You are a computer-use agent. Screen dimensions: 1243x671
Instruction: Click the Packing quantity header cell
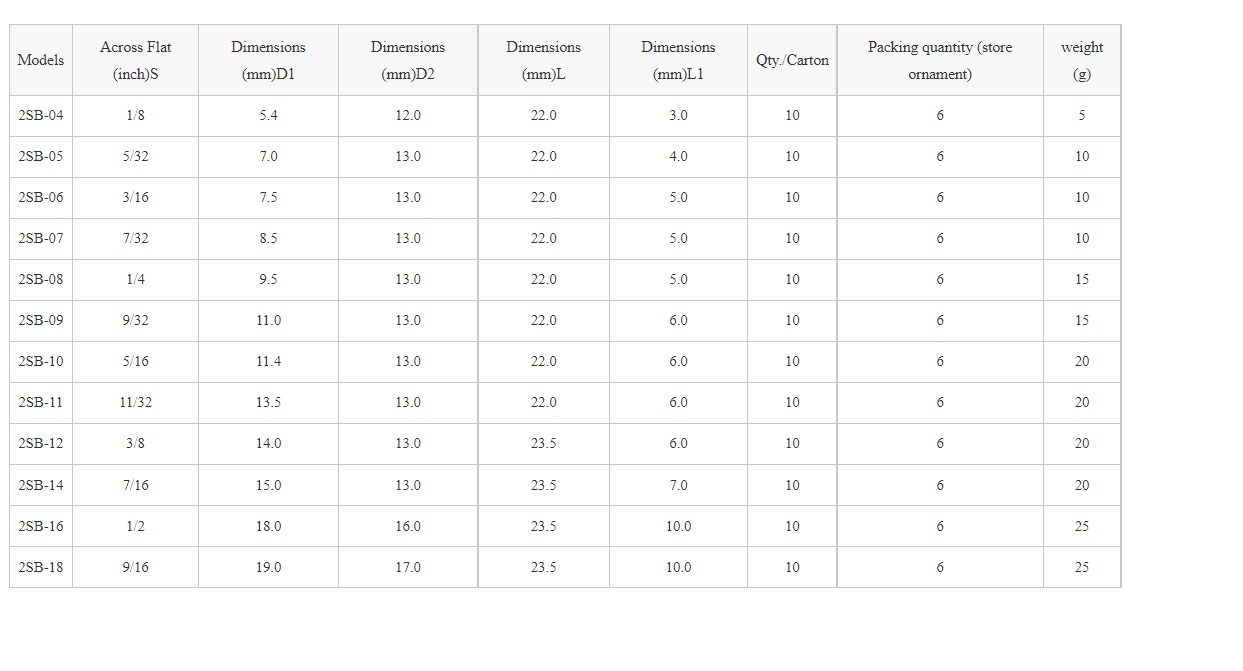point(939,60)
